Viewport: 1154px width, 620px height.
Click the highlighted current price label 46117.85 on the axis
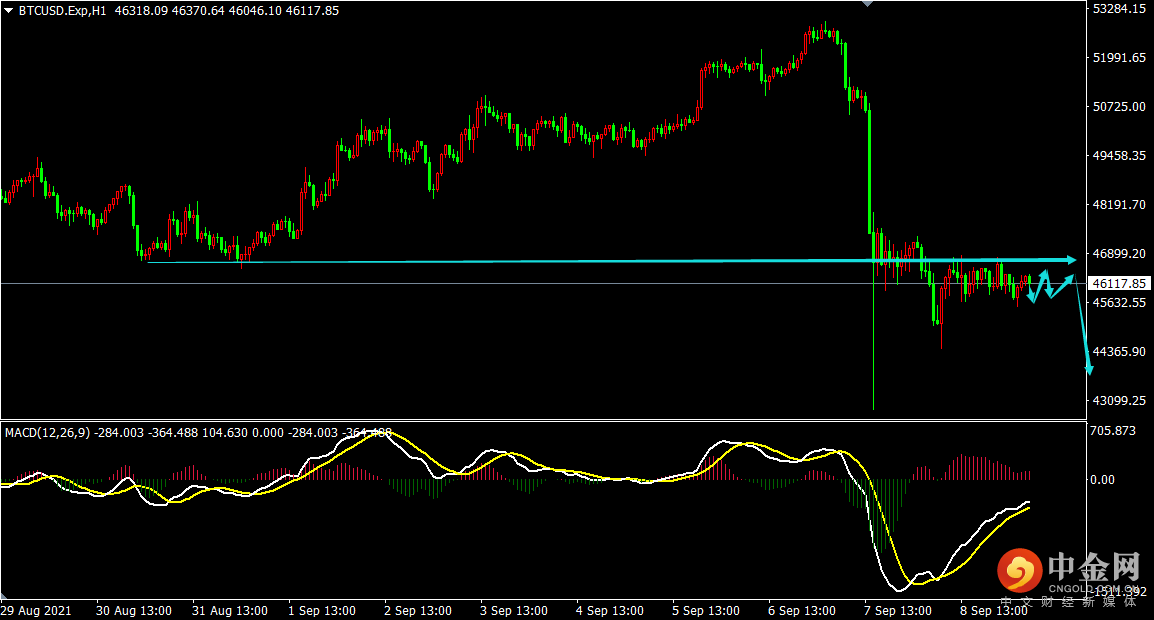point(1119,283)
